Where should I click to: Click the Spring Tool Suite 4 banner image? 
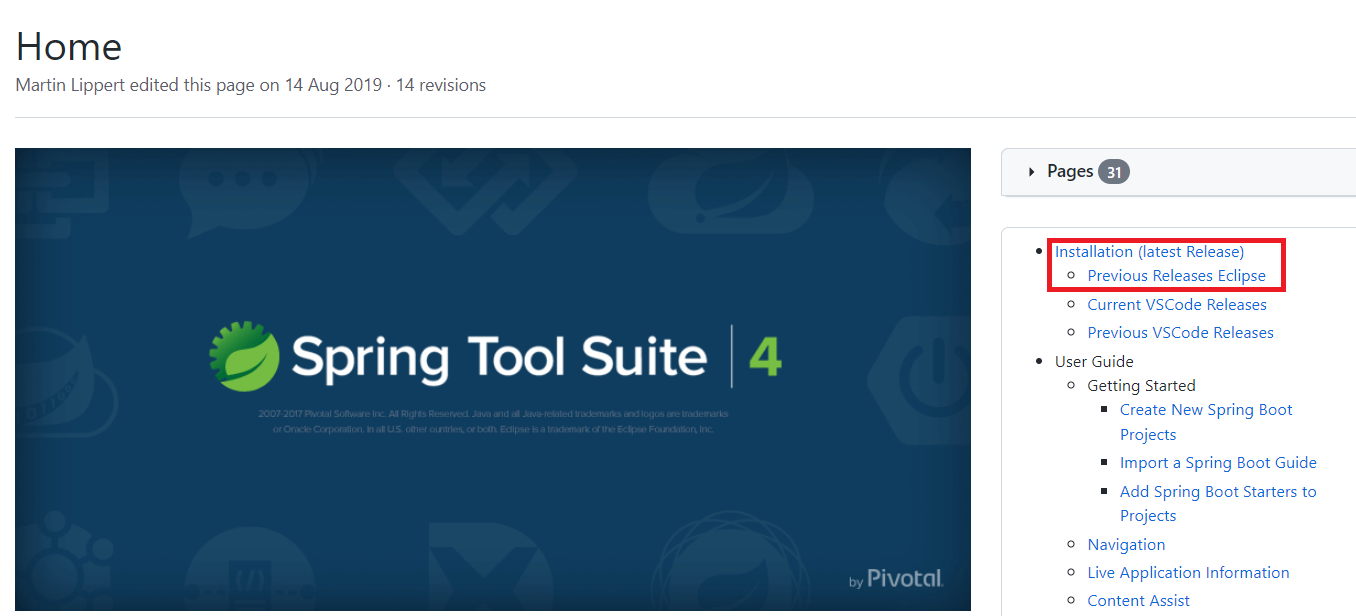coord(493,380)
